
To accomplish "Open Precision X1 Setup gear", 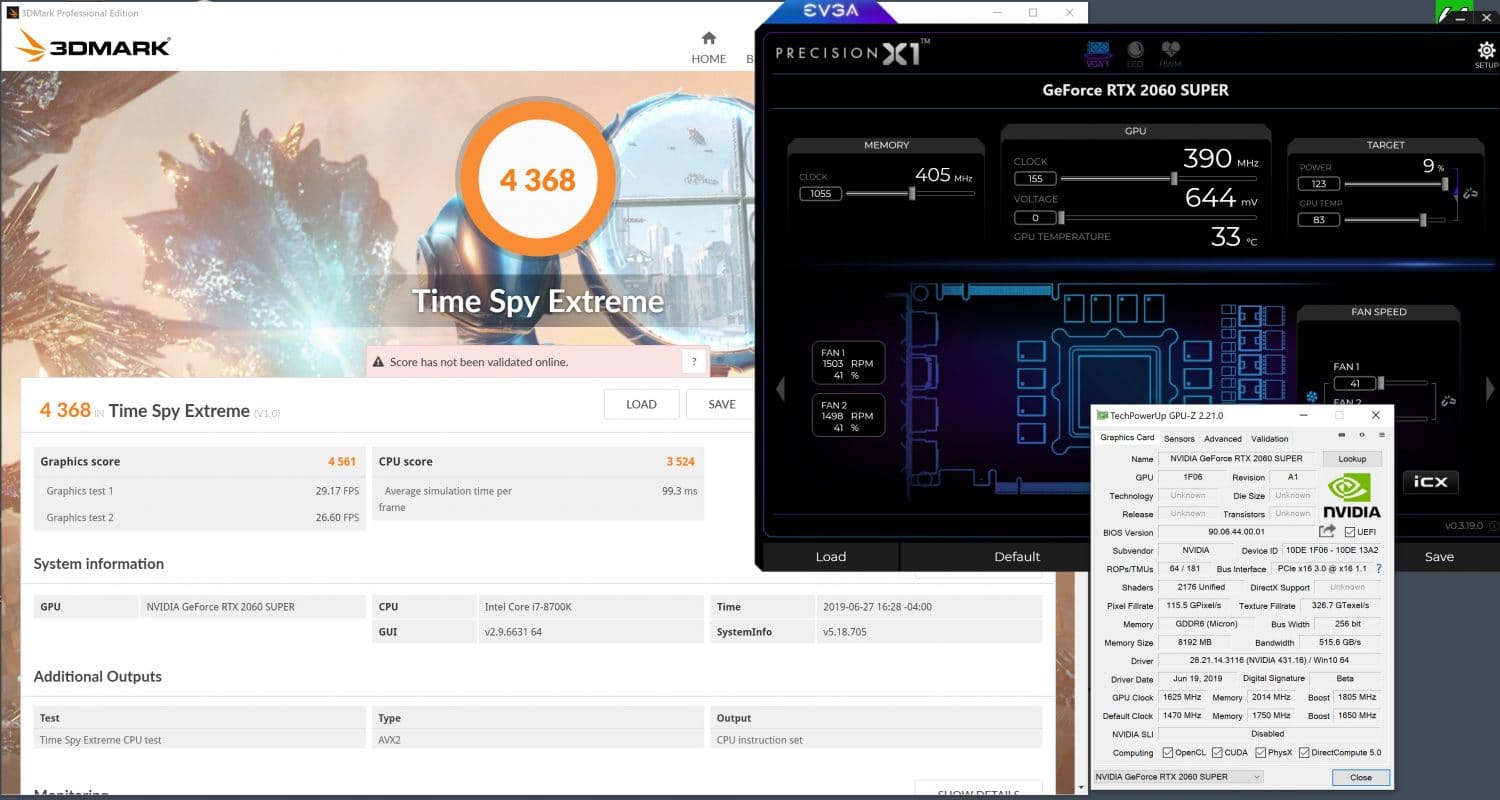I will [1485, 51].
